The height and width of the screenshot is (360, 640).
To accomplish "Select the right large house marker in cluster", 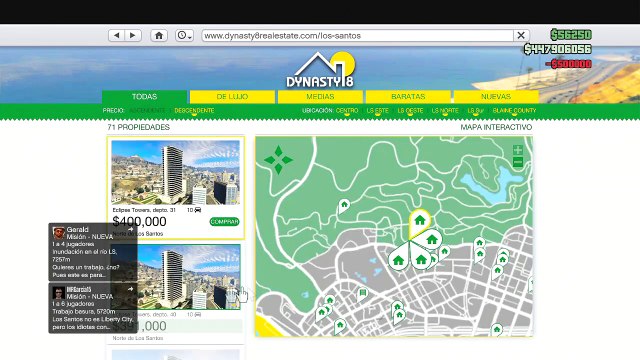I will (x=431, y=239).
